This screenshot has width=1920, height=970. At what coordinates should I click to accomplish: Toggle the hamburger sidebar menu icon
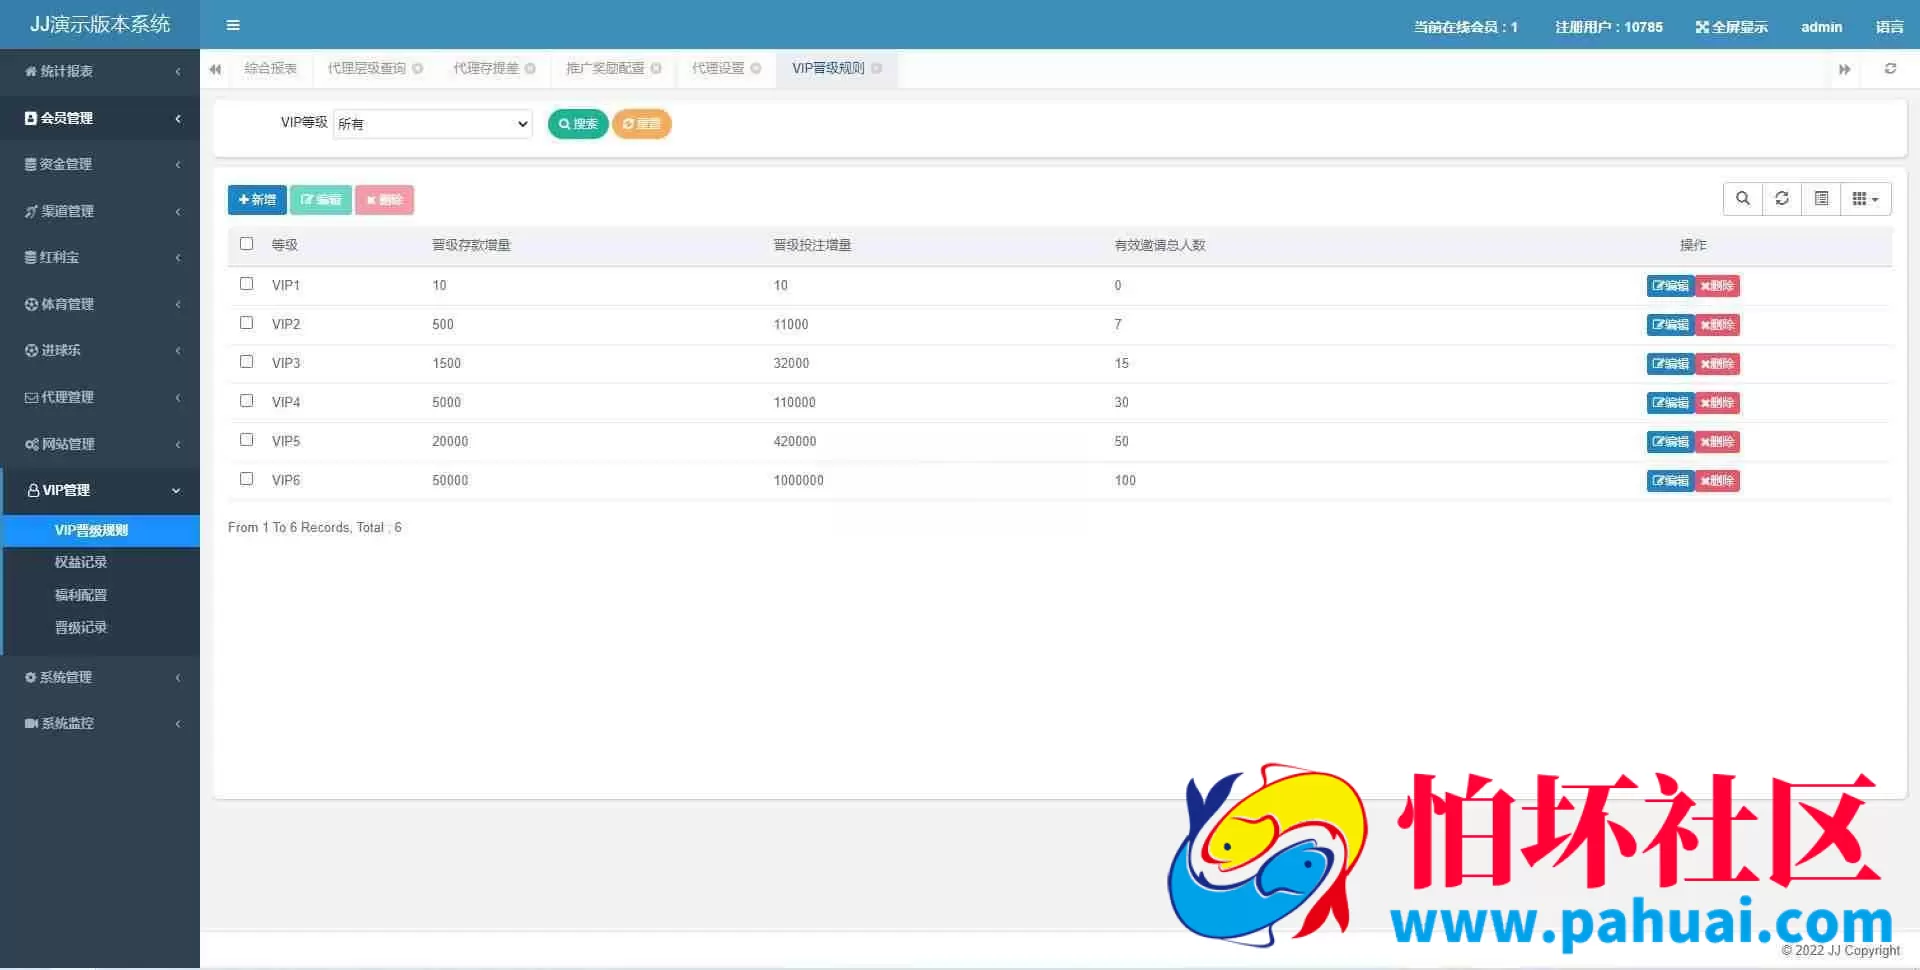233,25
